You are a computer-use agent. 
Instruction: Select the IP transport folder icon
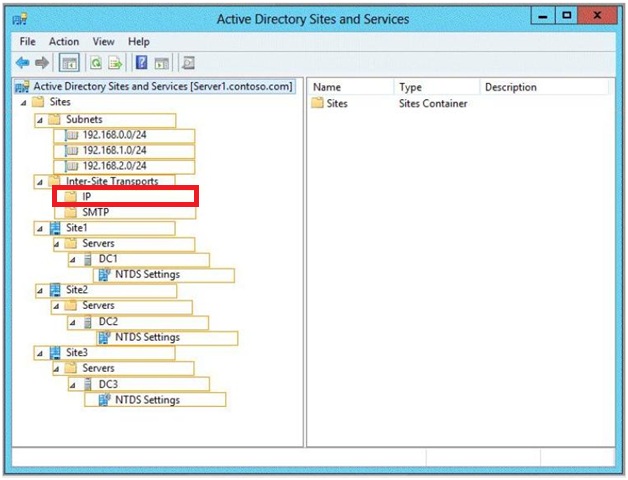click(x=70, y=196)
